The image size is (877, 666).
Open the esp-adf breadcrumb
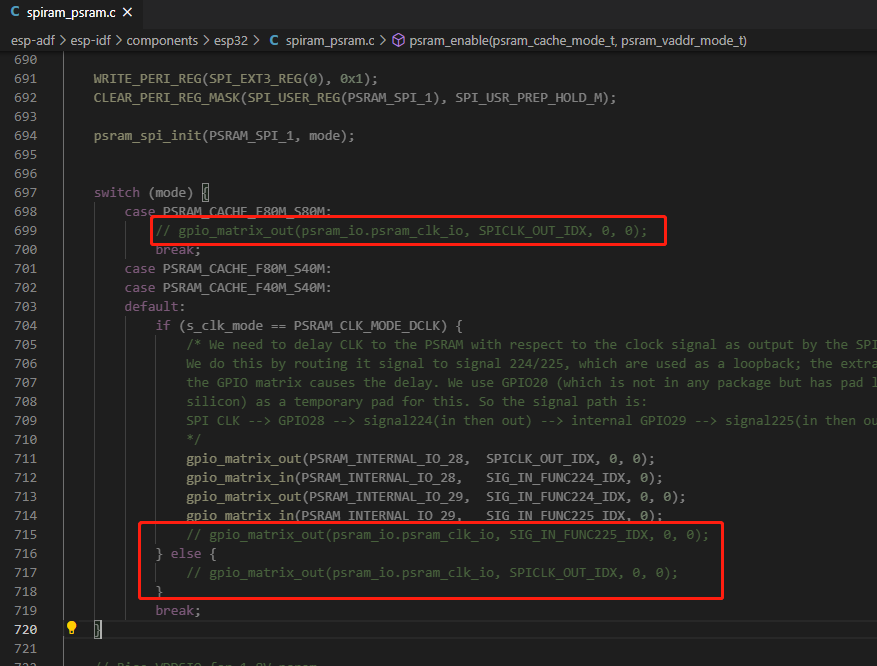[32, 41]
